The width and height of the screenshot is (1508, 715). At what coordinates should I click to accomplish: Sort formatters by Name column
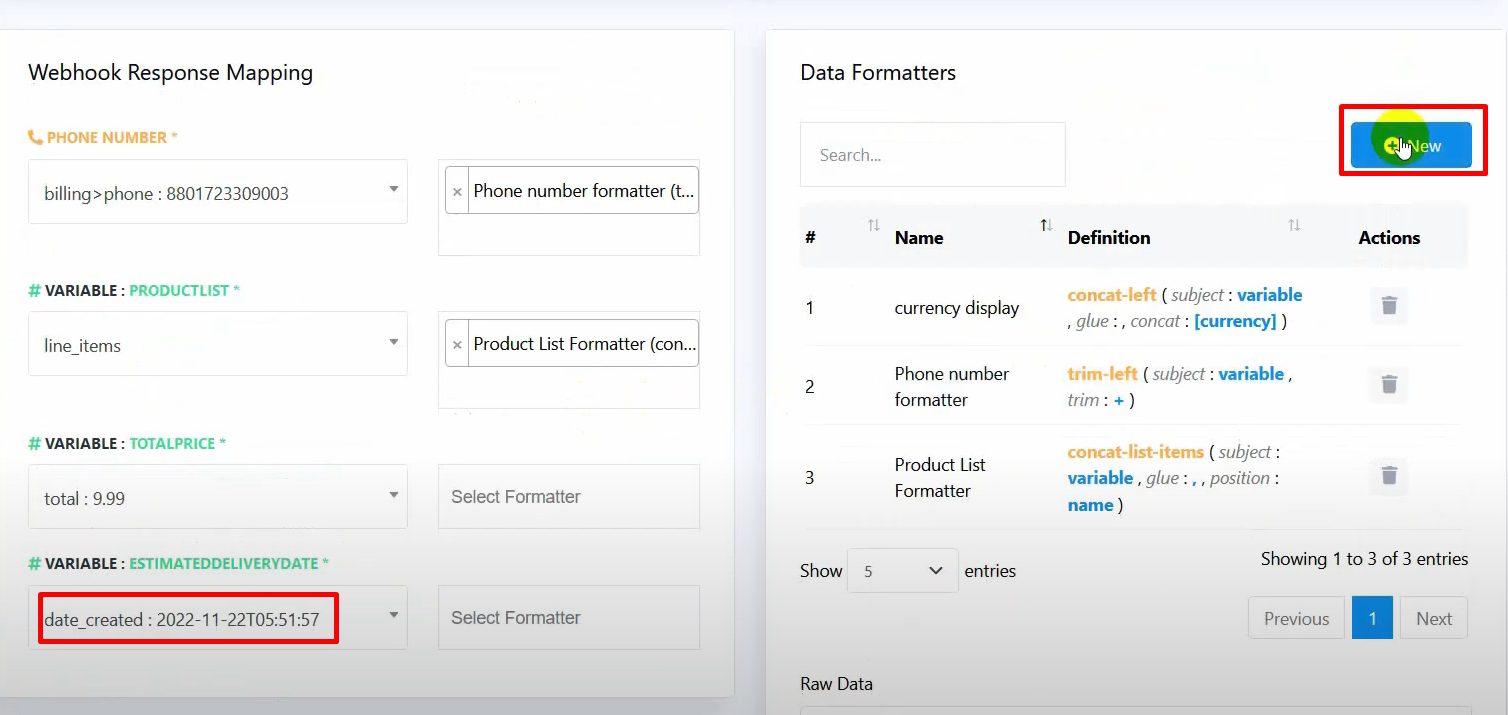point(1046,226)
